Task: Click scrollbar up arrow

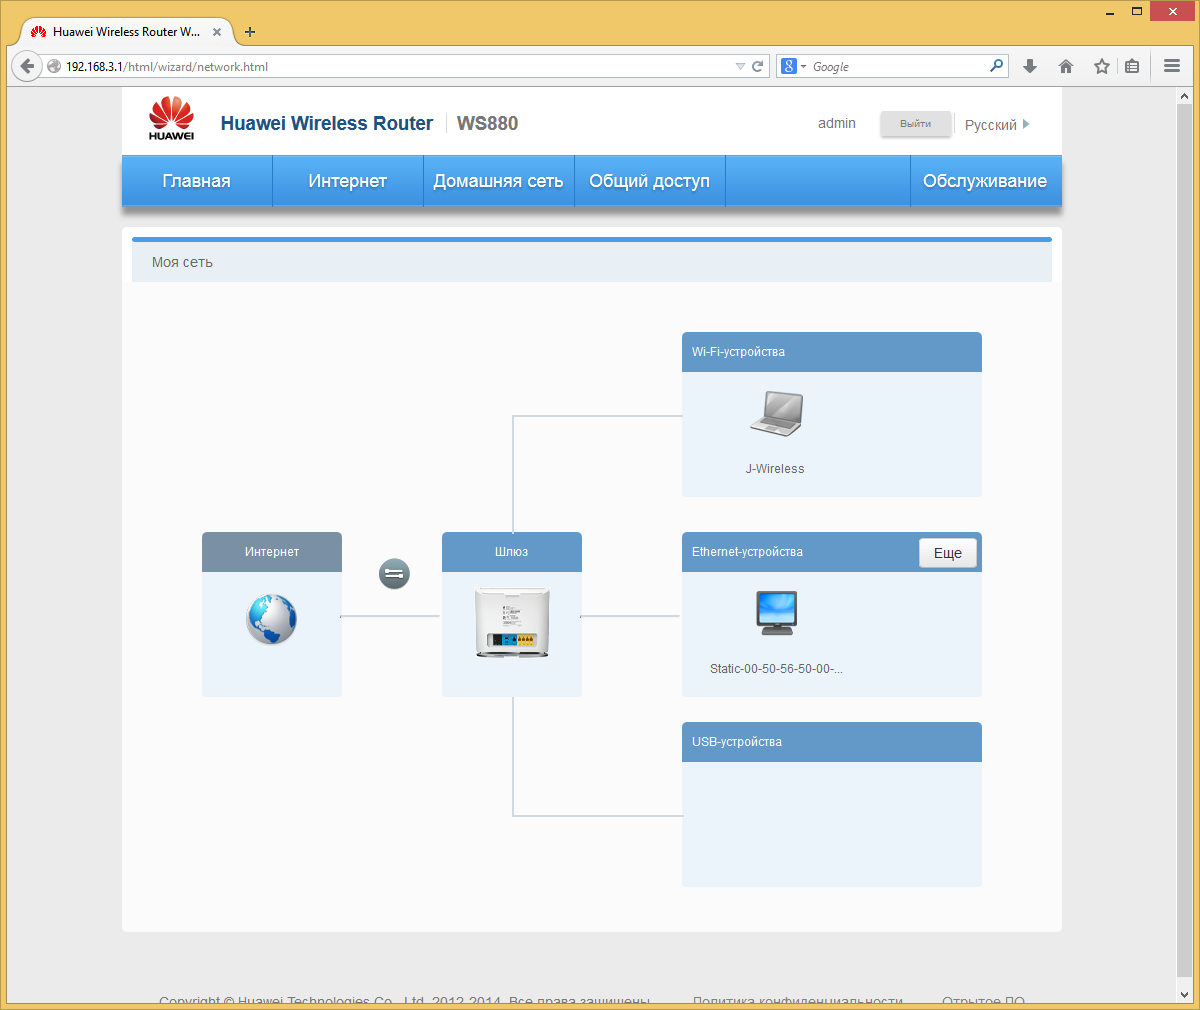Action: click(1185, 97)
